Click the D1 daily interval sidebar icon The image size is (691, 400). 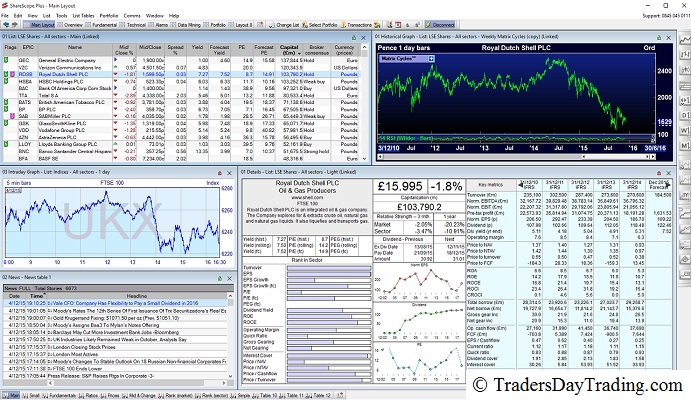click(685, 115)
